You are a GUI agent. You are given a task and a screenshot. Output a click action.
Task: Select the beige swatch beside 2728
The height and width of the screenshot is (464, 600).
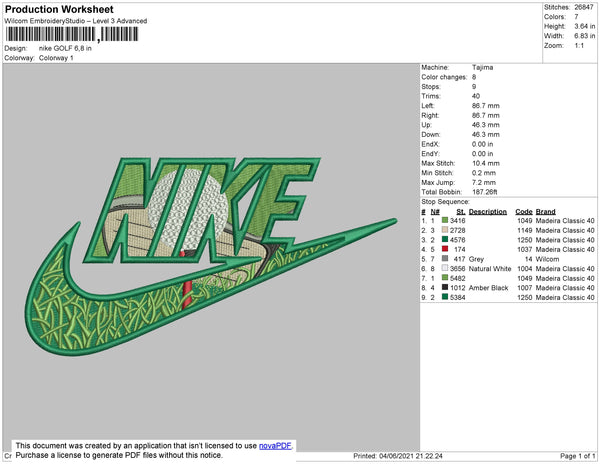point(445,230)
